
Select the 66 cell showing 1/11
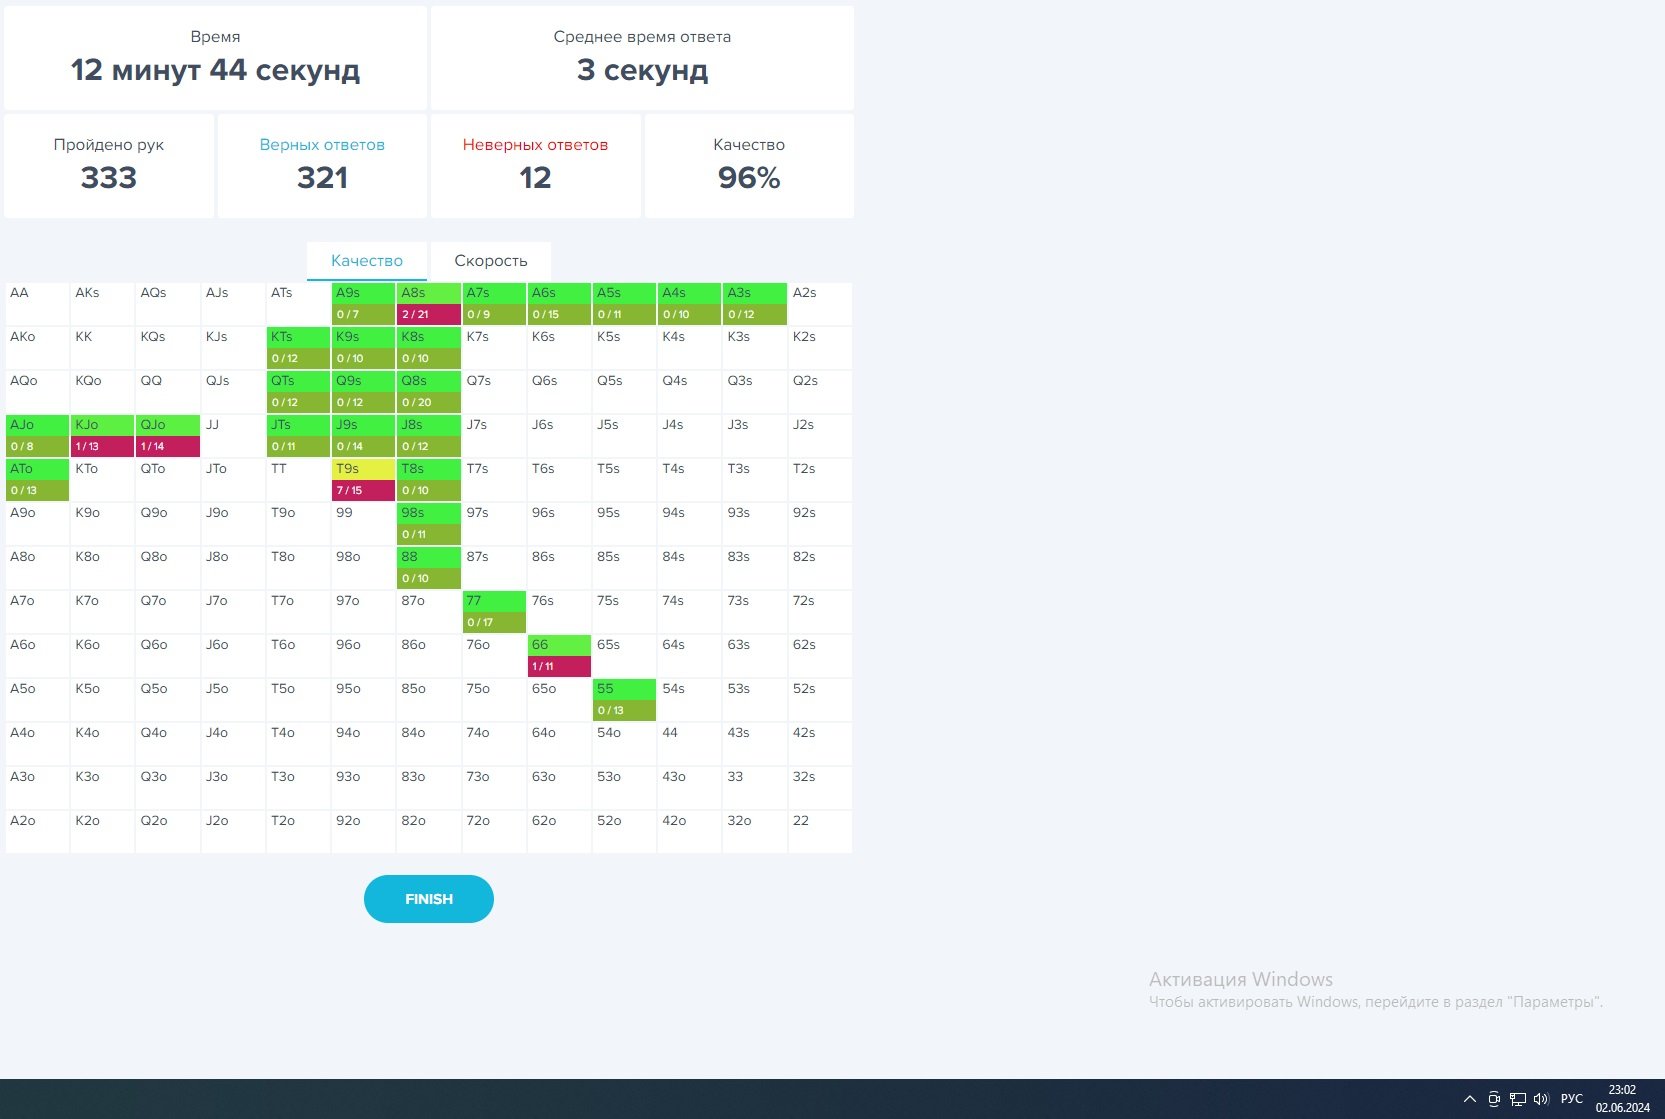(x=559, y=656)
